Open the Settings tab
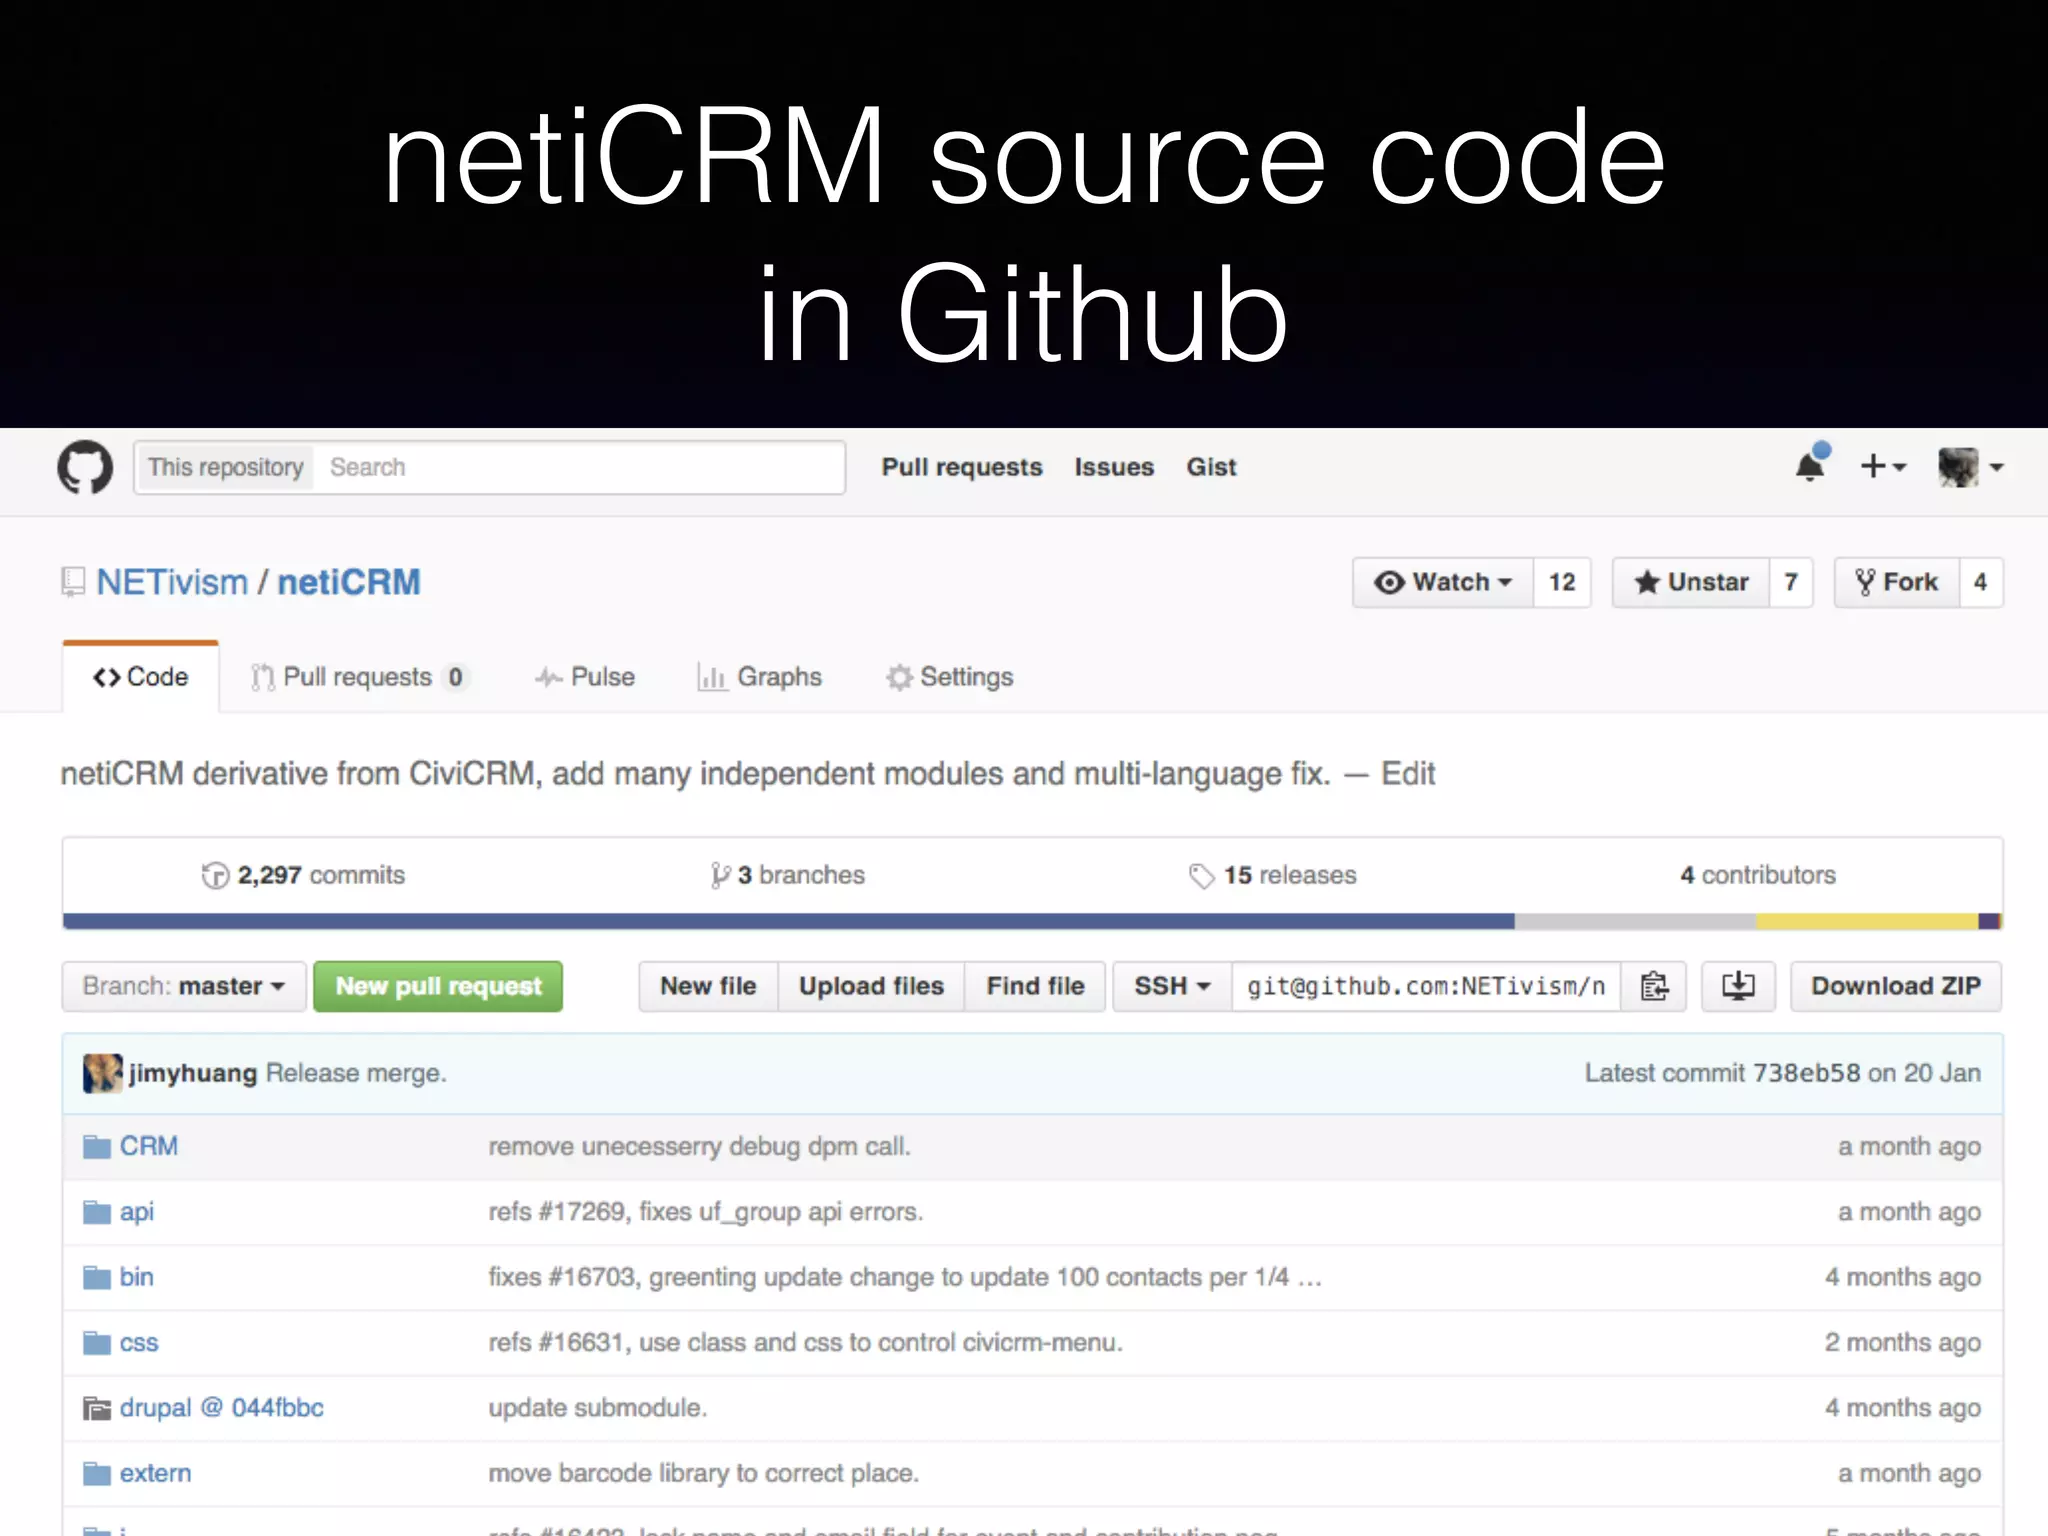 (950, 677)
